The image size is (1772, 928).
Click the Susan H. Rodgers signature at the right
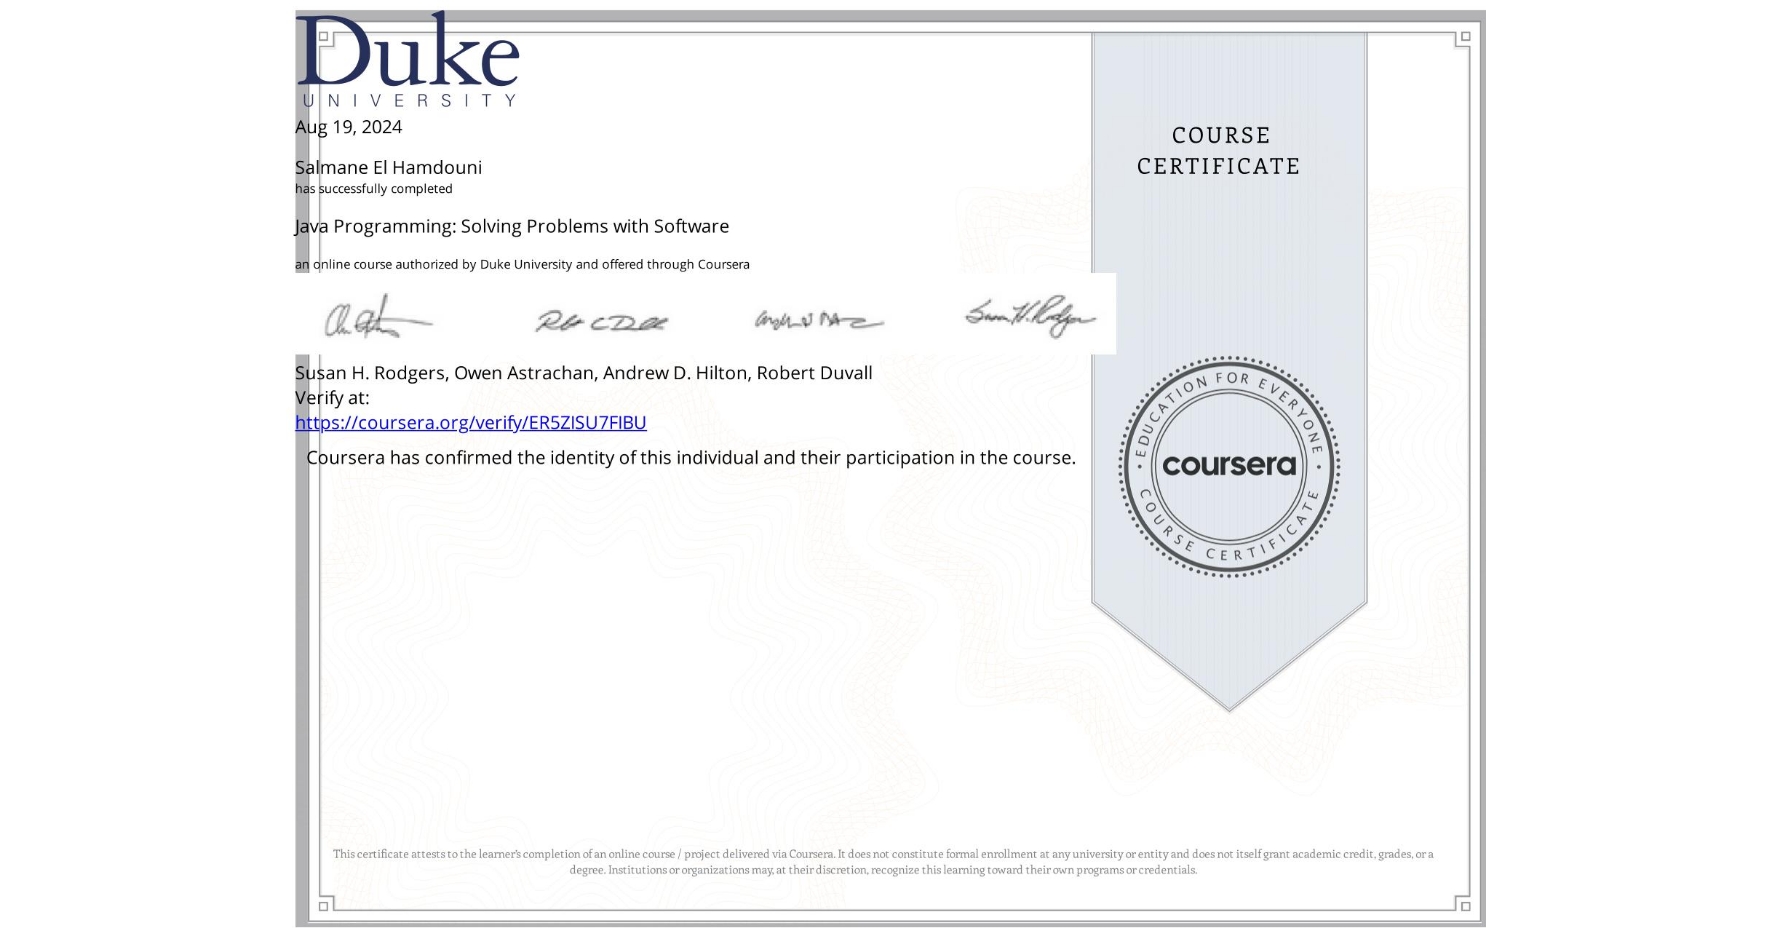[x=1030, y=316]
